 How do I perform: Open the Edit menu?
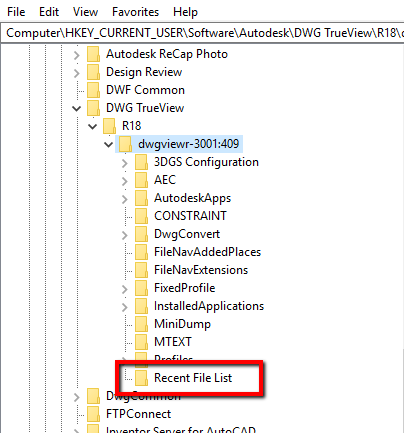click(49, 12)
